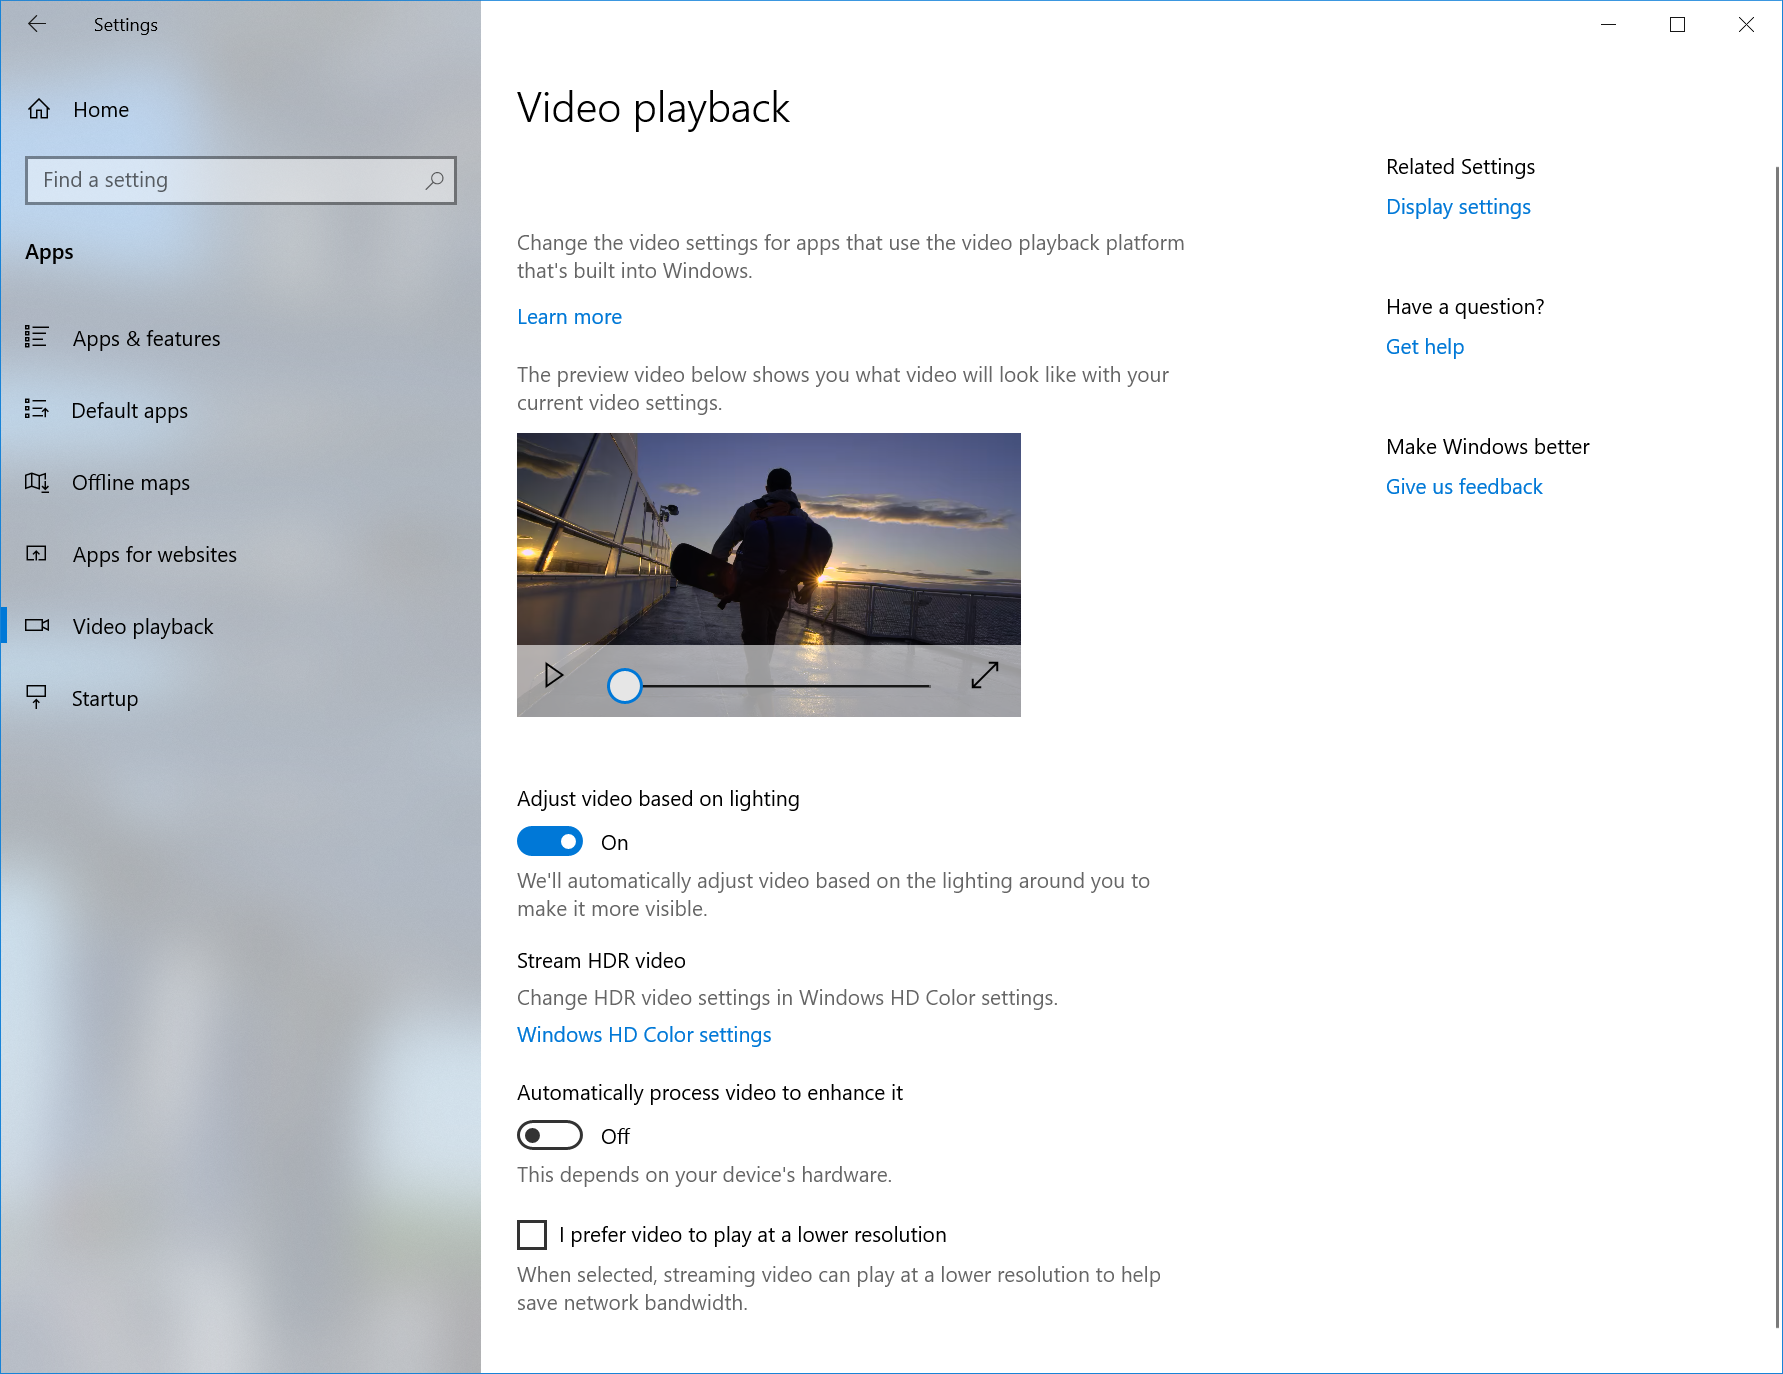Click the Home house icon
1783x1374 pixels.
coord(40,110)
